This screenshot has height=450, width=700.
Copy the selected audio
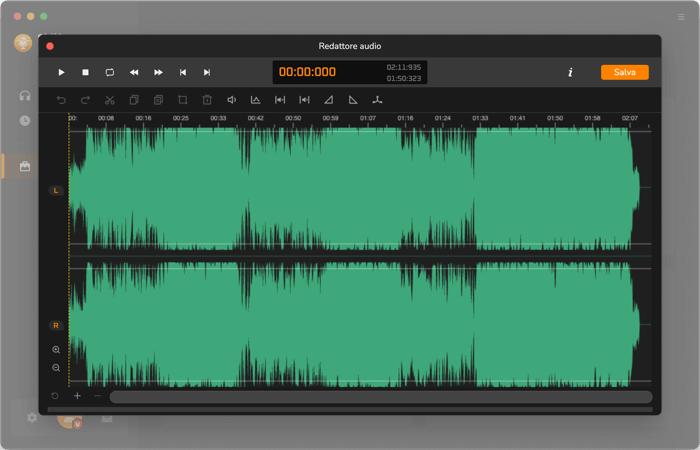tap(134, 100)
